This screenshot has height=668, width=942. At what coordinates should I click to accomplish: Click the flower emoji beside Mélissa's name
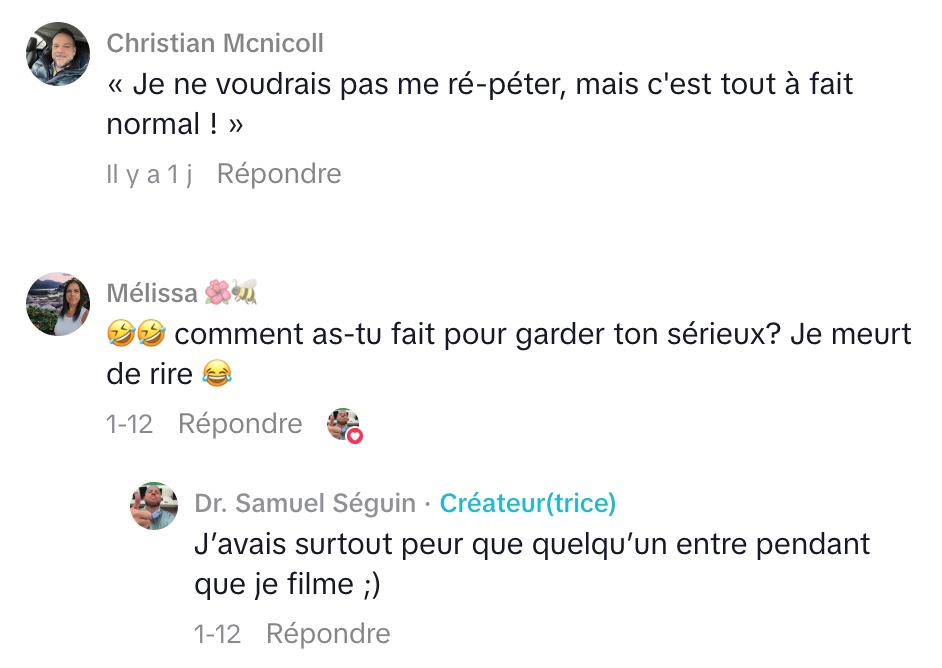coord(217,292)
